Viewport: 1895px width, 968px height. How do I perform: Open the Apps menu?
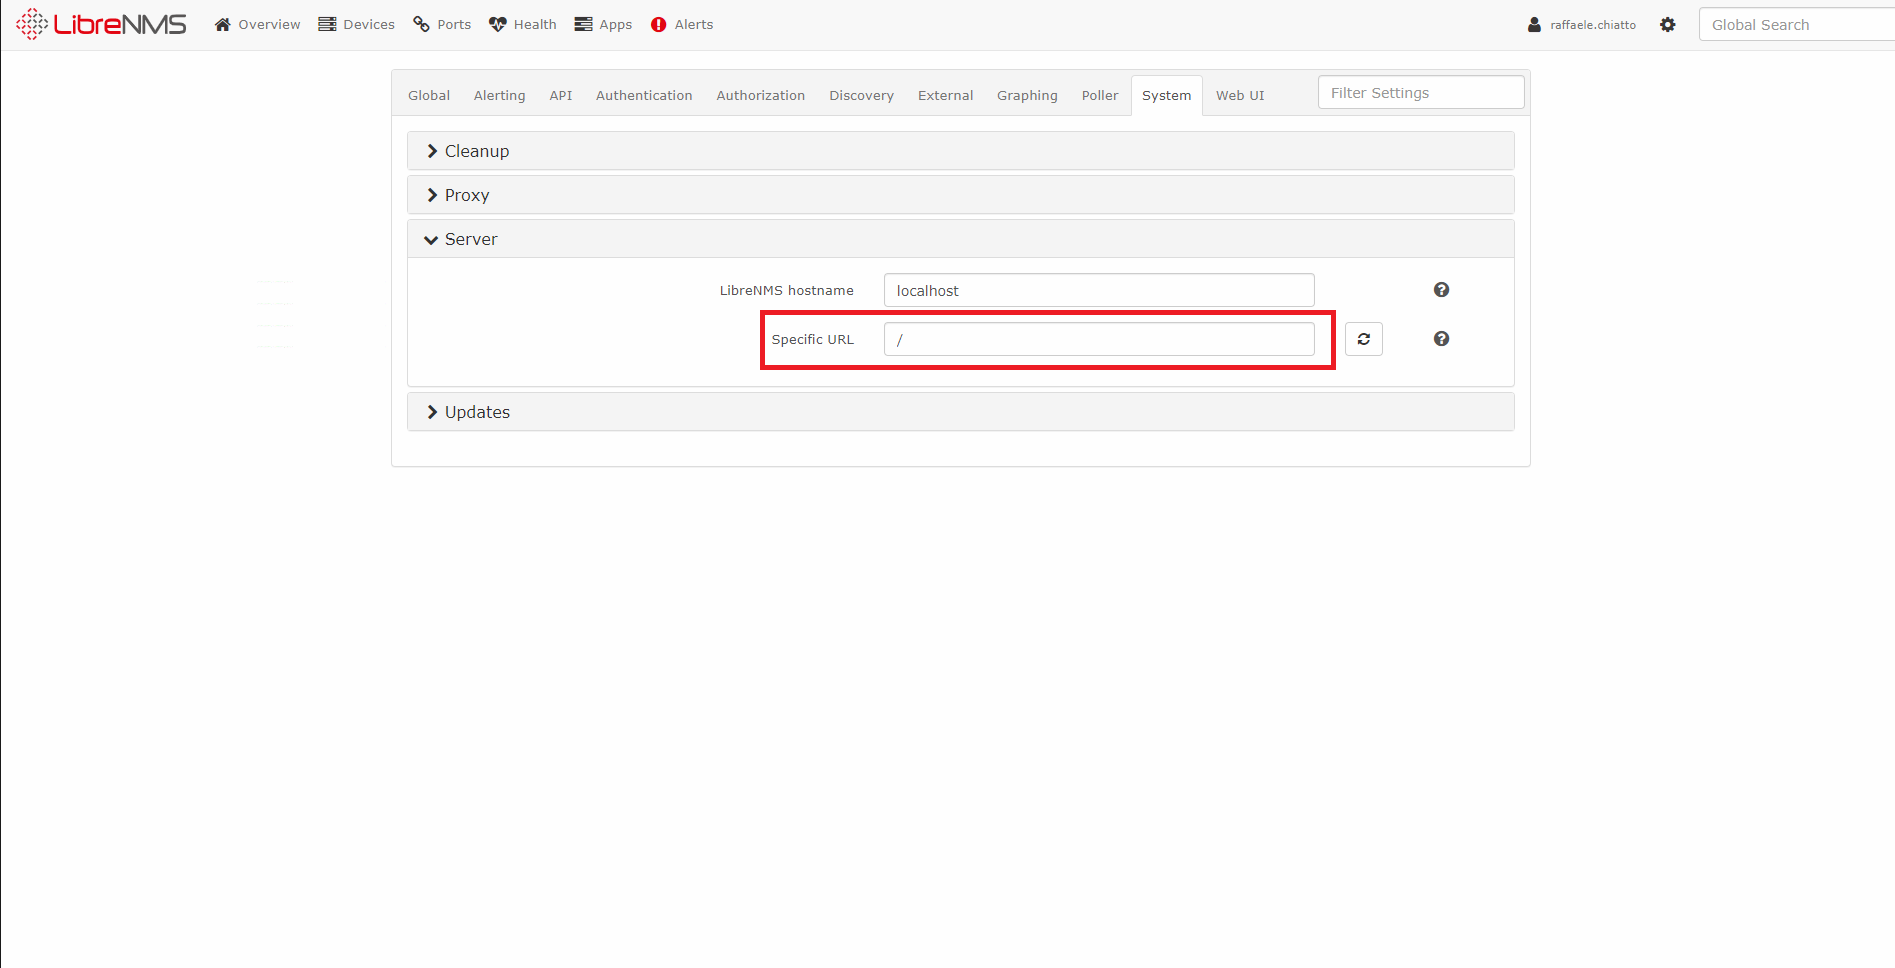603,24
